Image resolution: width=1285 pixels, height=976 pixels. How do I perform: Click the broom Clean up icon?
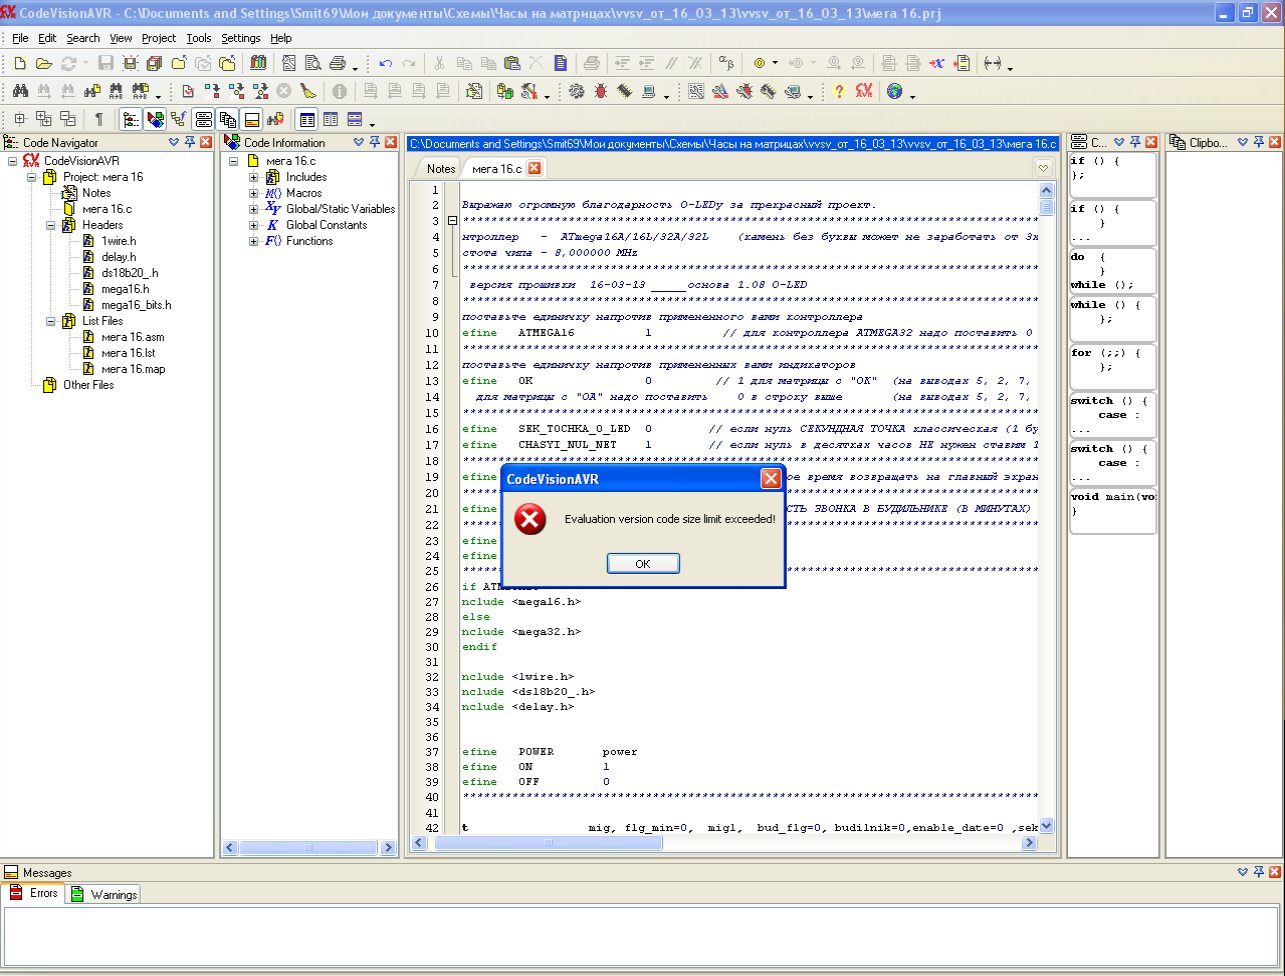coord(309,91)
